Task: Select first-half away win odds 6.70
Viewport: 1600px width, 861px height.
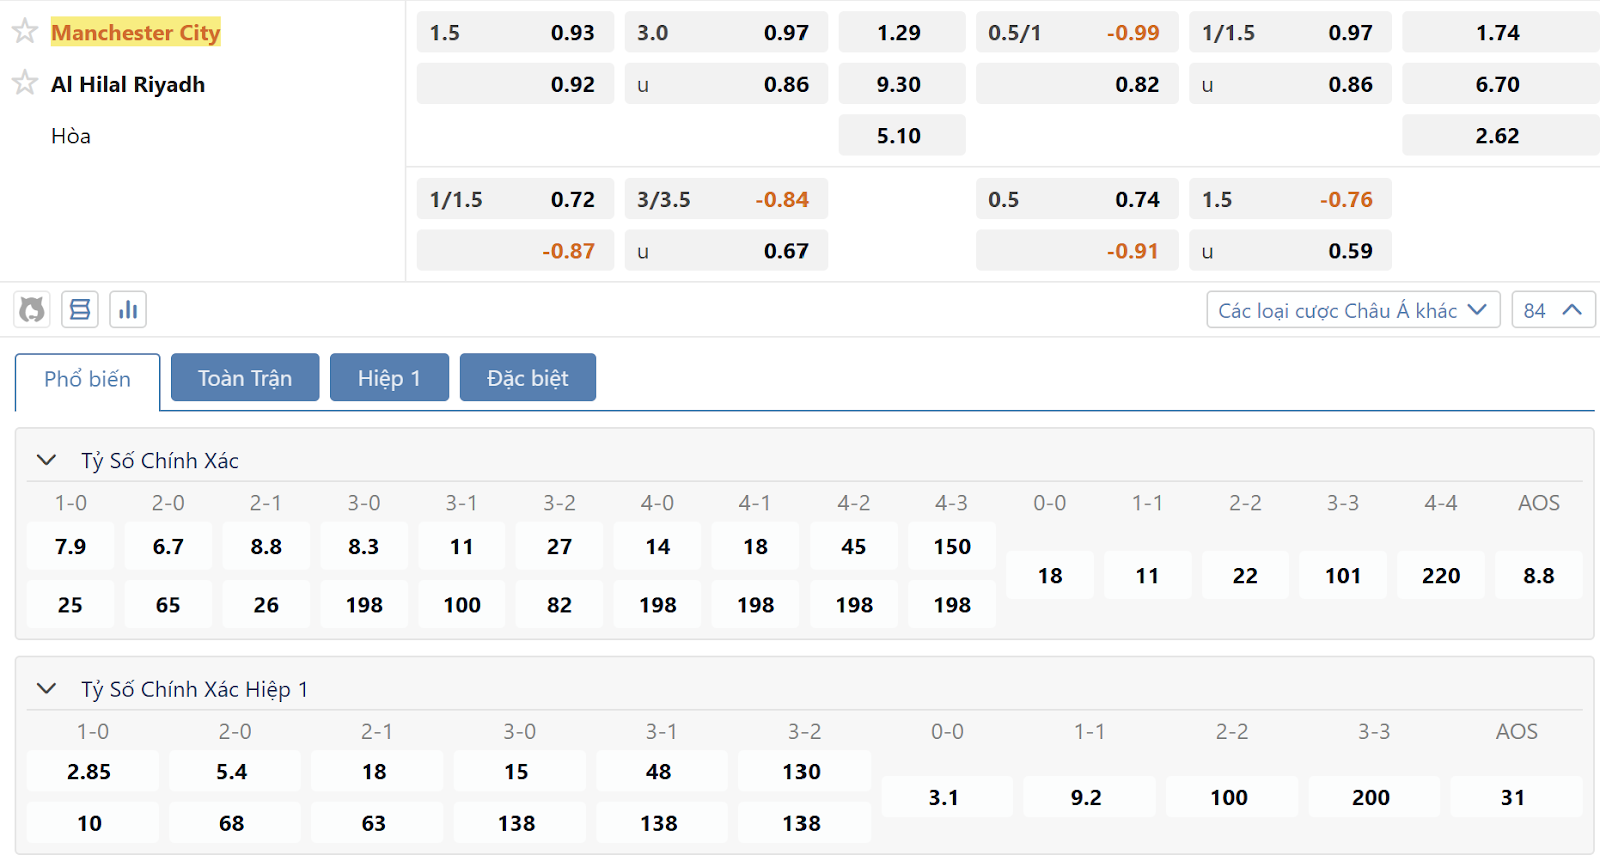Action: [1500, 84]
